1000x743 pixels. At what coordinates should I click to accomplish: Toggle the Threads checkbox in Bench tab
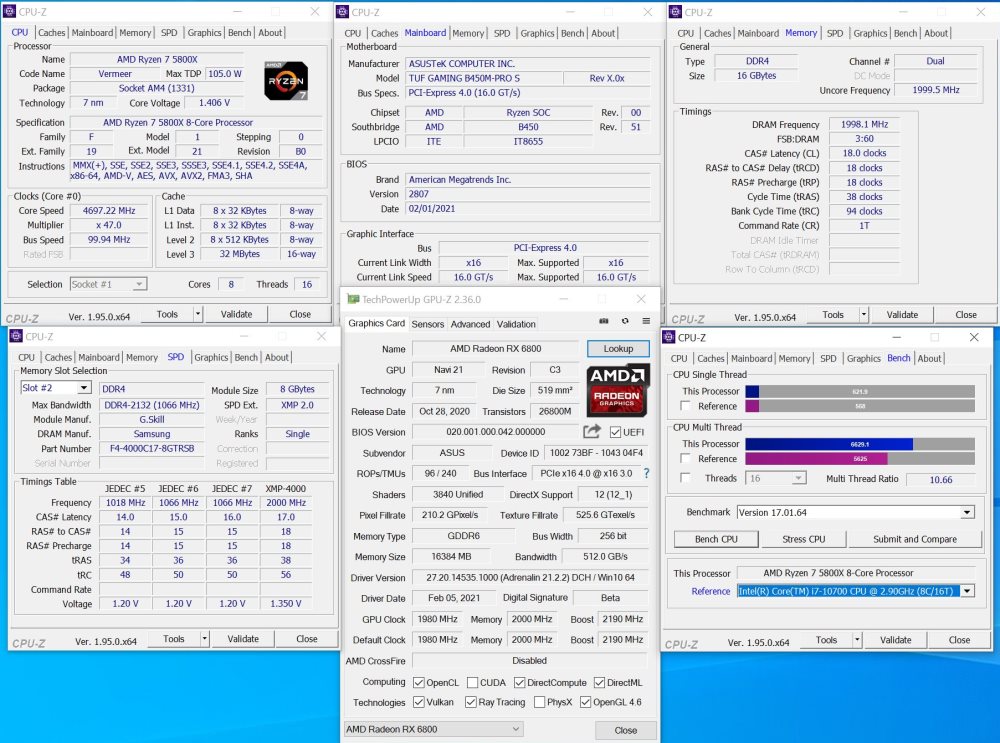(x=686, y=478)
